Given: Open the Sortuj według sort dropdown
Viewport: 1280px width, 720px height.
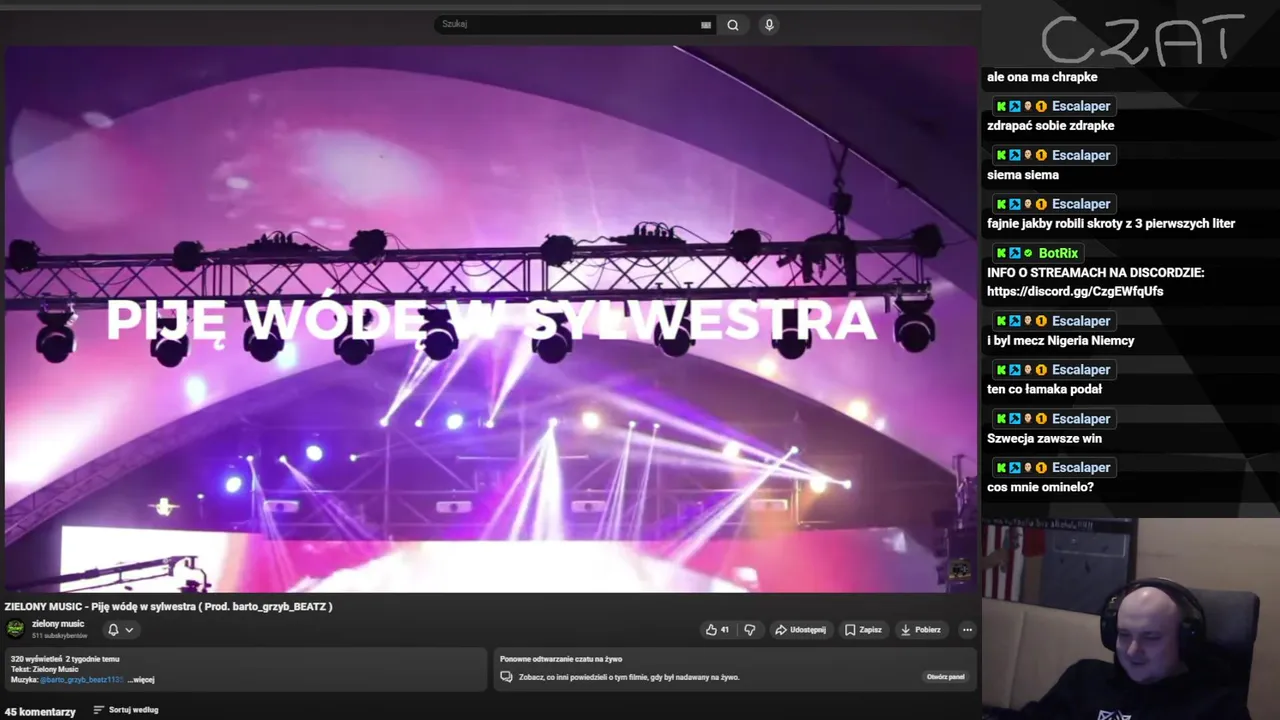Looking at the screenshot, I should (x=126, y=710).
